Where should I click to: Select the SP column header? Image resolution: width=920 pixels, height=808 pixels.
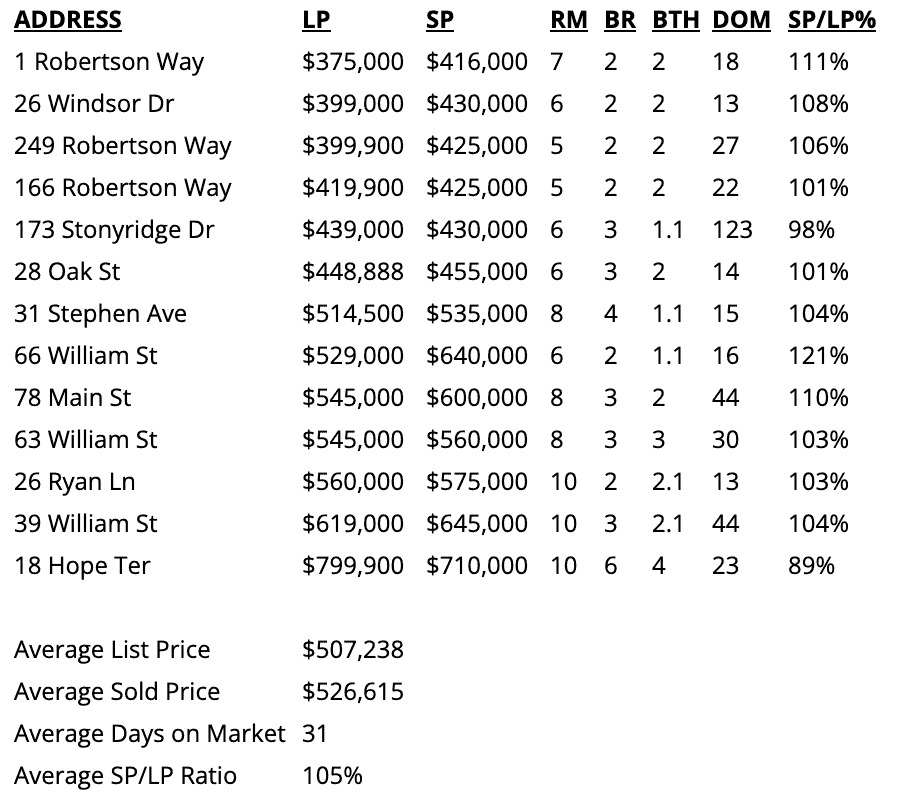(439, 20)
